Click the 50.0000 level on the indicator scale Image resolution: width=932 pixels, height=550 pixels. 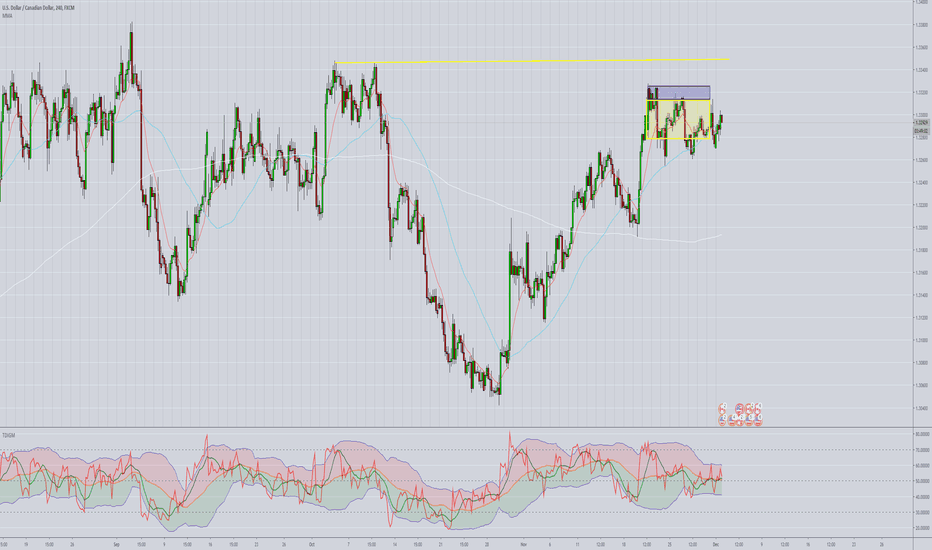pyautogui.click(x=922, y=480)
